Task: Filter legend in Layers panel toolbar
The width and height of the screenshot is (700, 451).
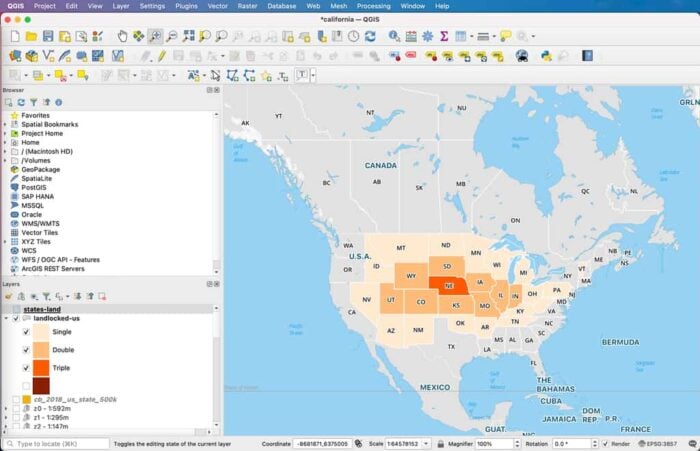Action: pos(46,296)
